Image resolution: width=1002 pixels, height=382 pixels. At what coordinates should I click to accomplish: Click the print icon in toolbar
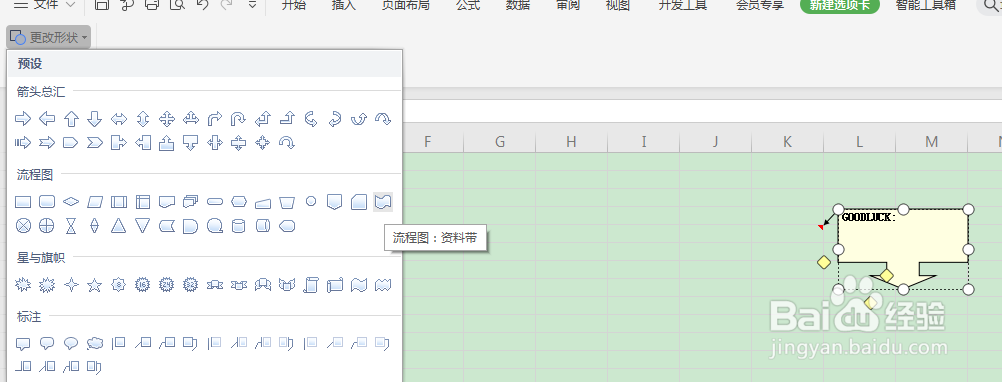[151, 5]
